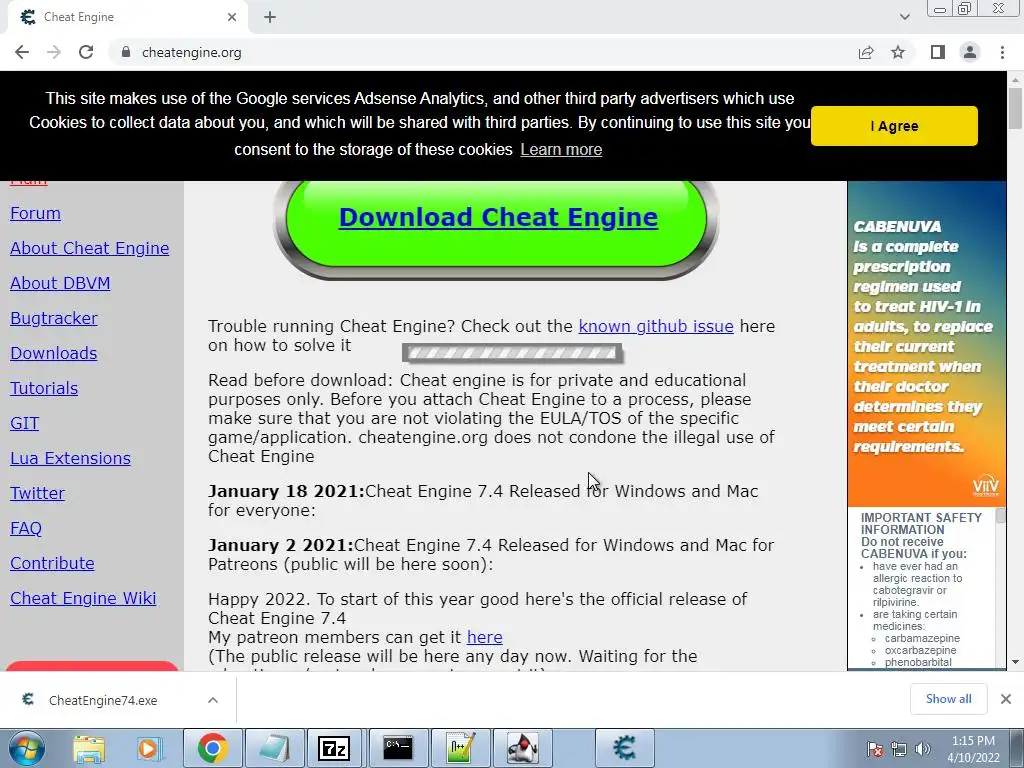Open the Chrome profile avatar
1024x768 pixels.
point(970,52)
